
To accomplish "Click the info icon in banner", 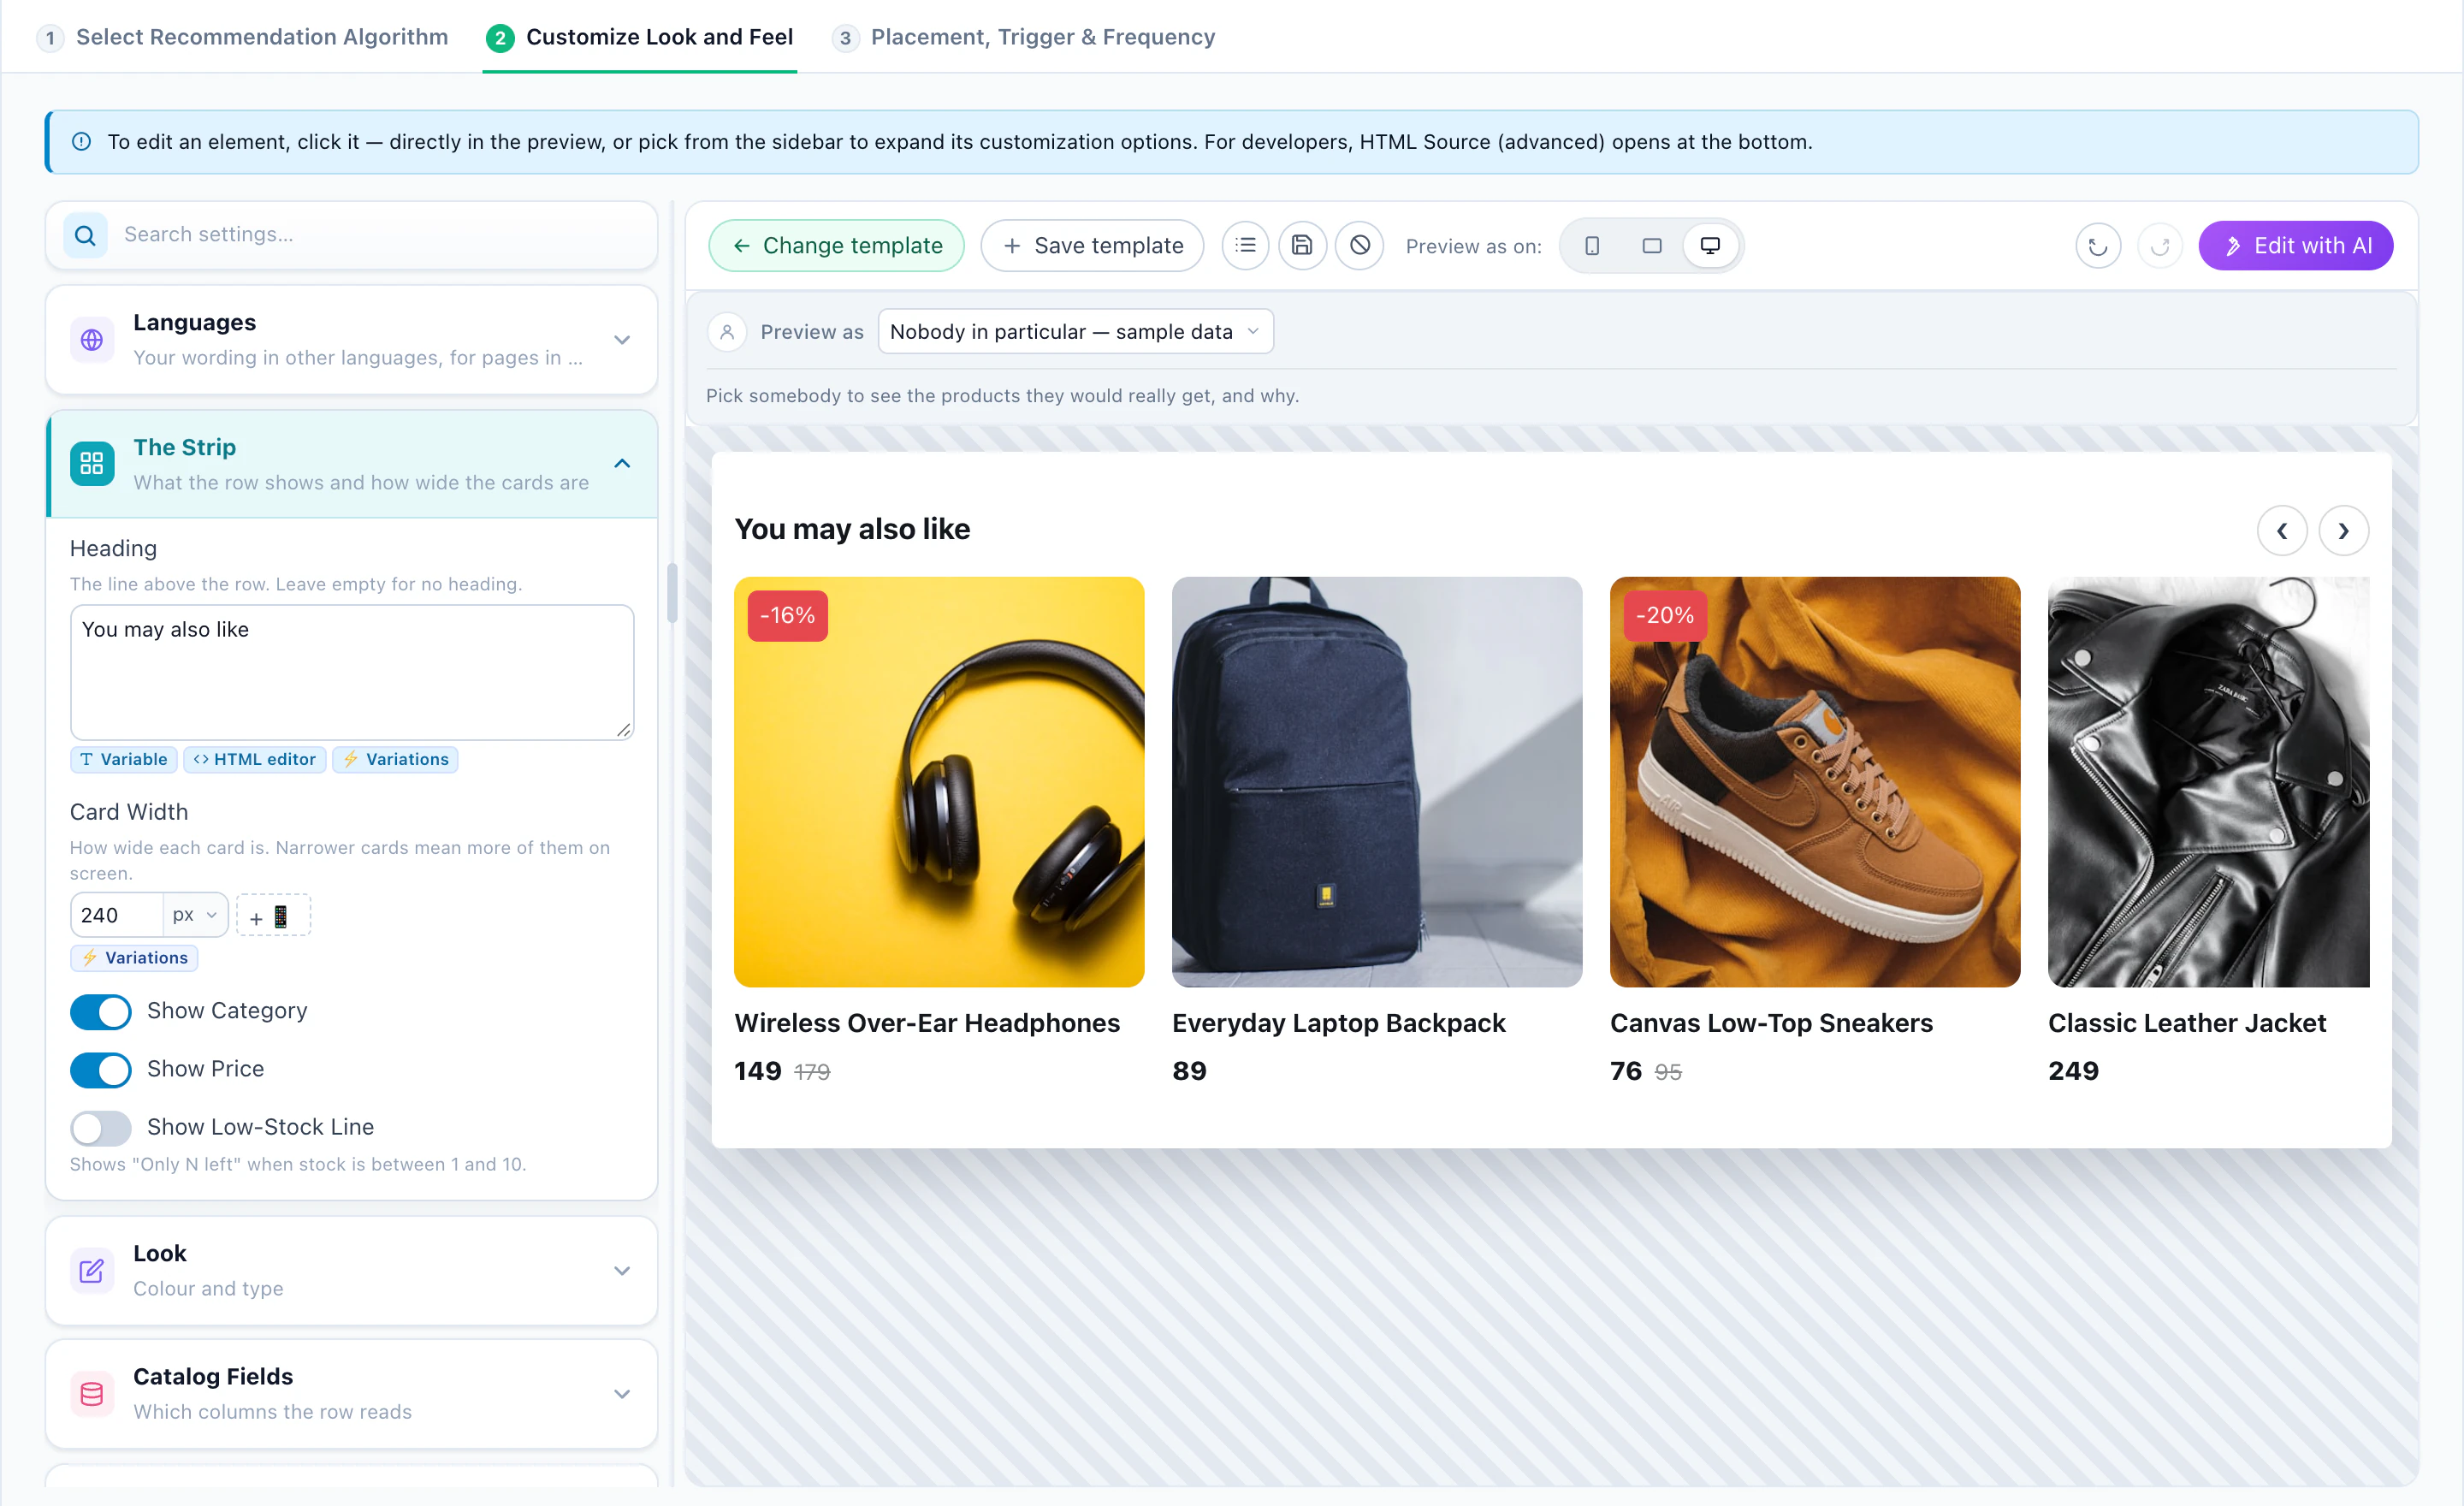I will point(82,142).
